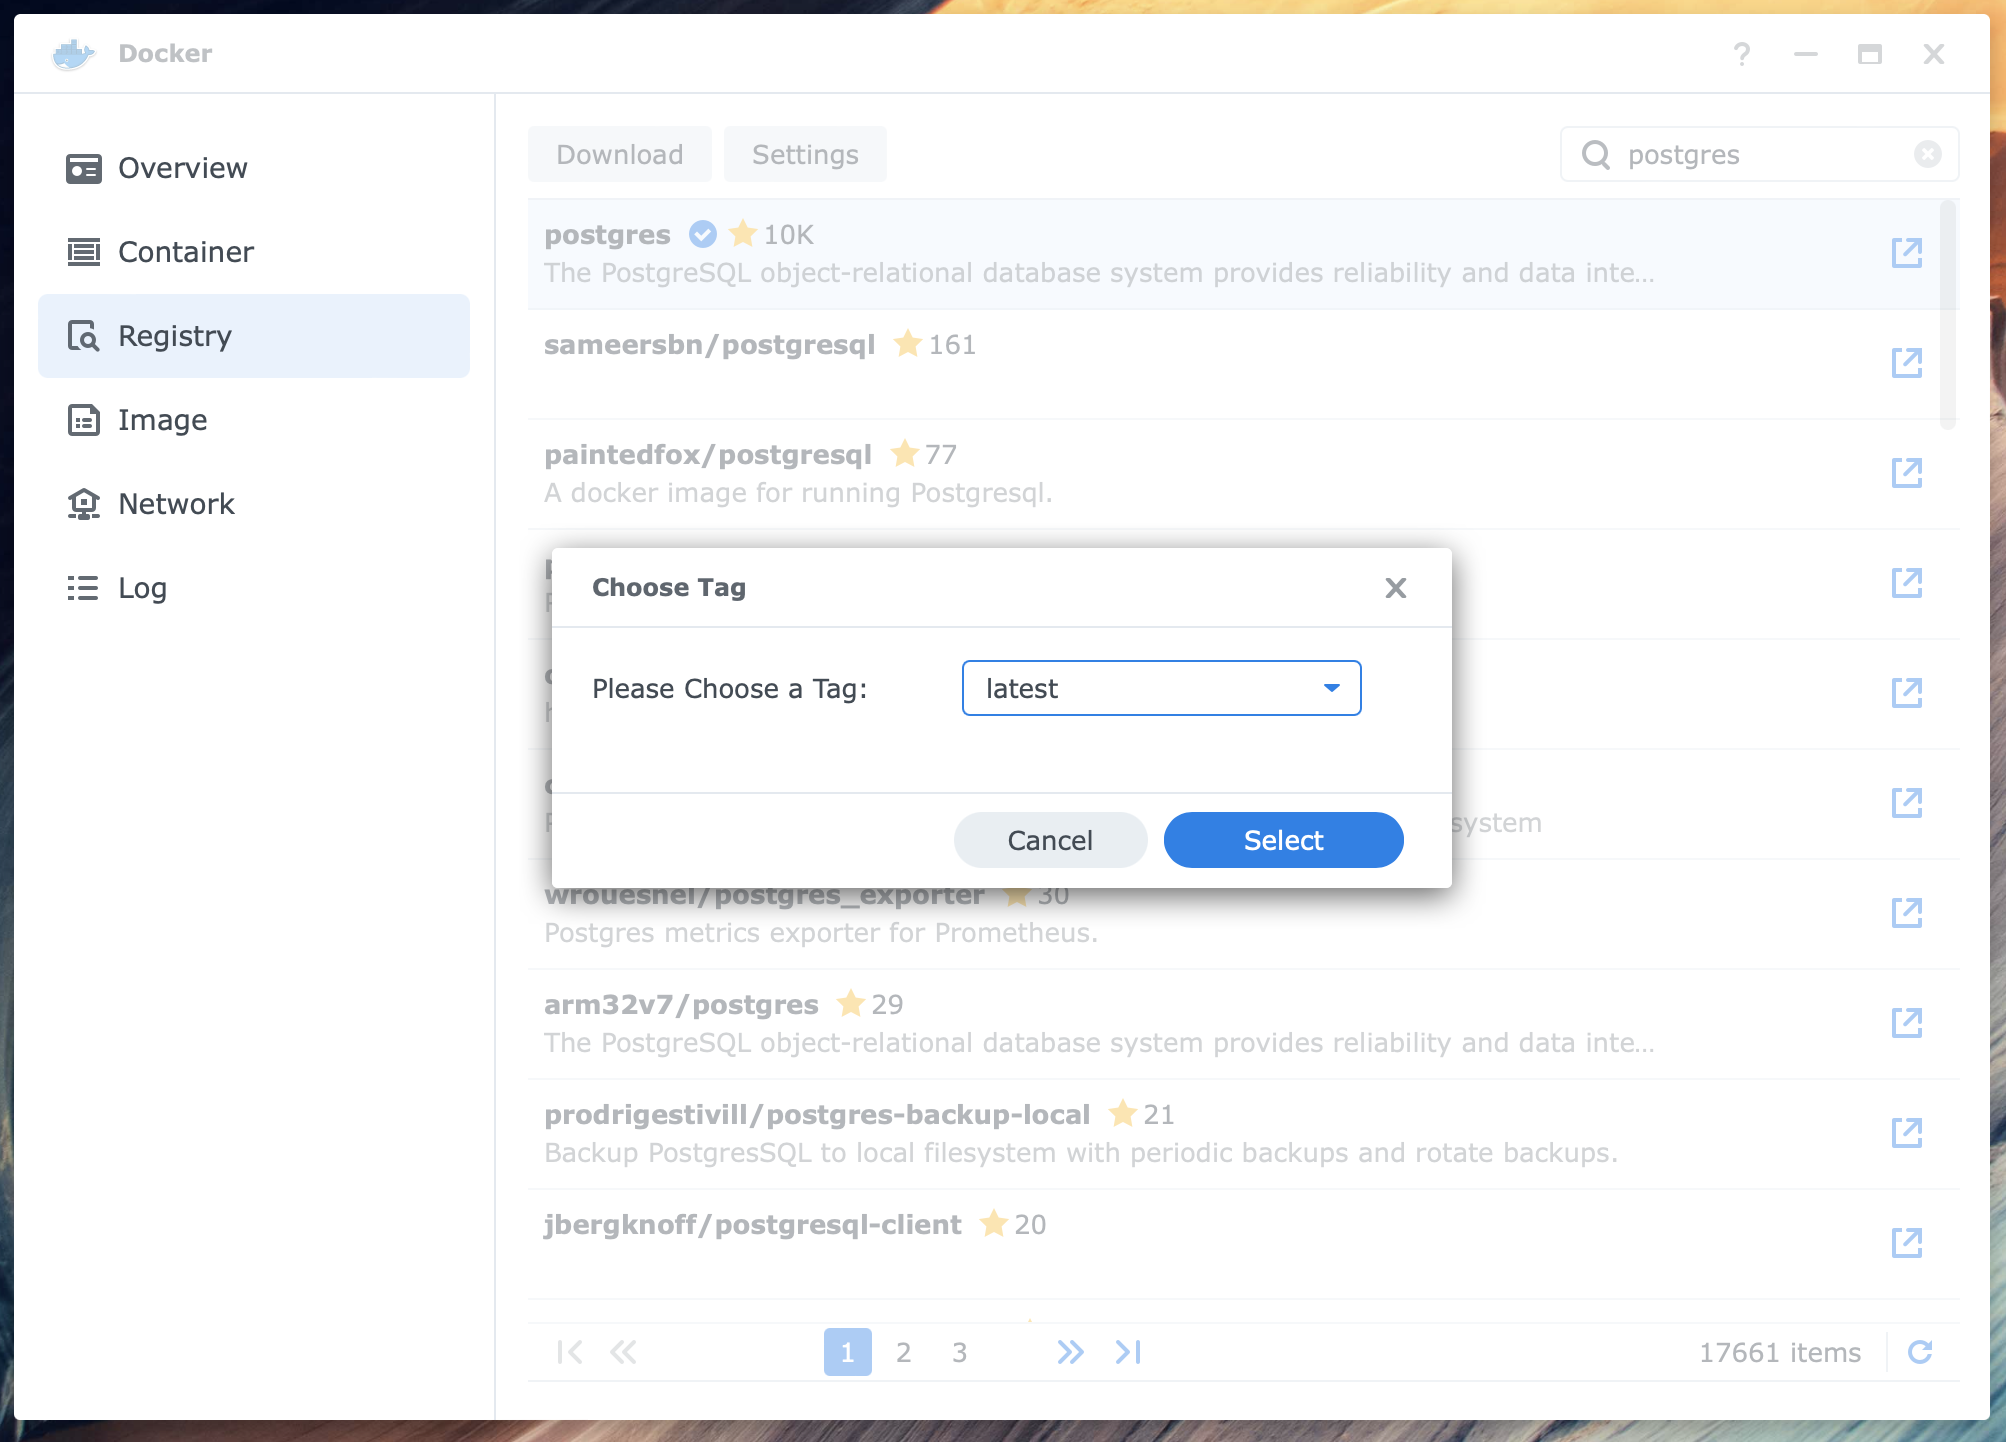Open the Network section
The height and width of the screenshot is (1442, 2006).
coord(254,504)
